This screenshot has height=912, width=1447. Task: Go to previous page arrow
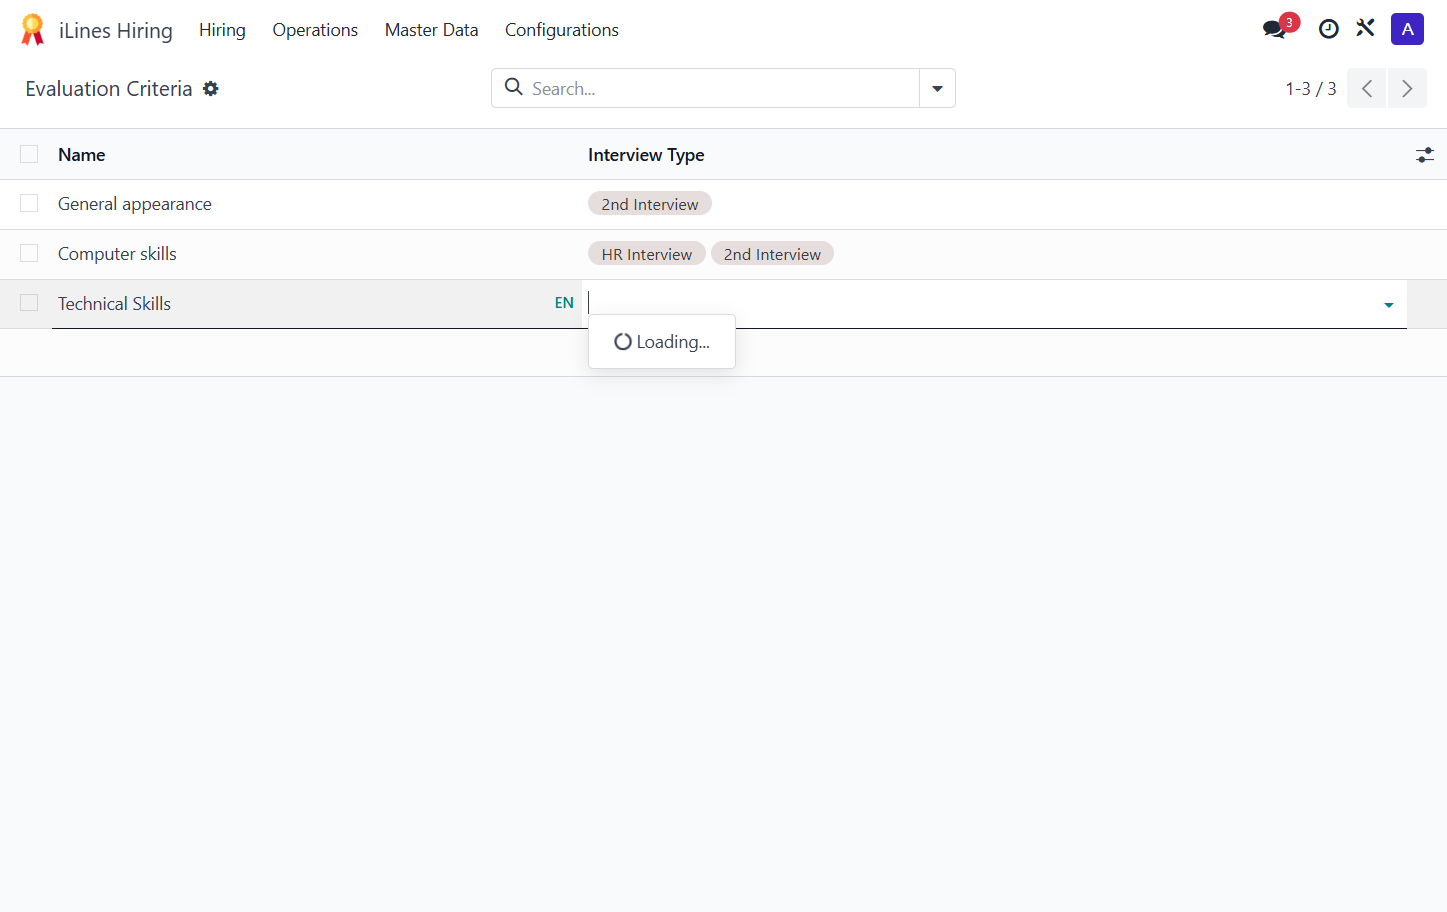click(1367, 88)
